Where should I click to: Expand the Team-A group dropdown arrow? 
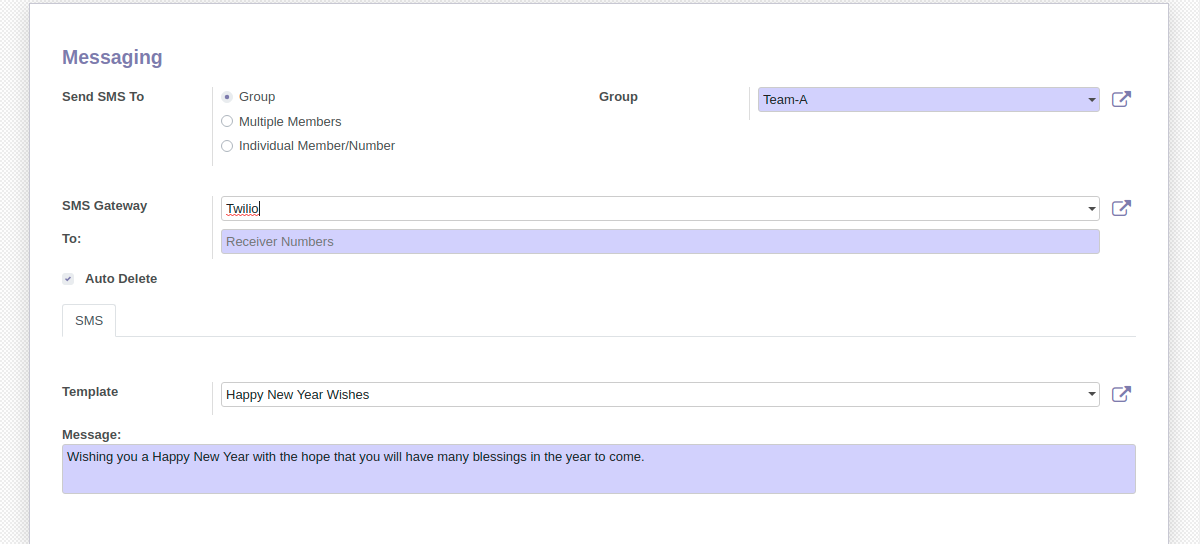click(1091, 100)
